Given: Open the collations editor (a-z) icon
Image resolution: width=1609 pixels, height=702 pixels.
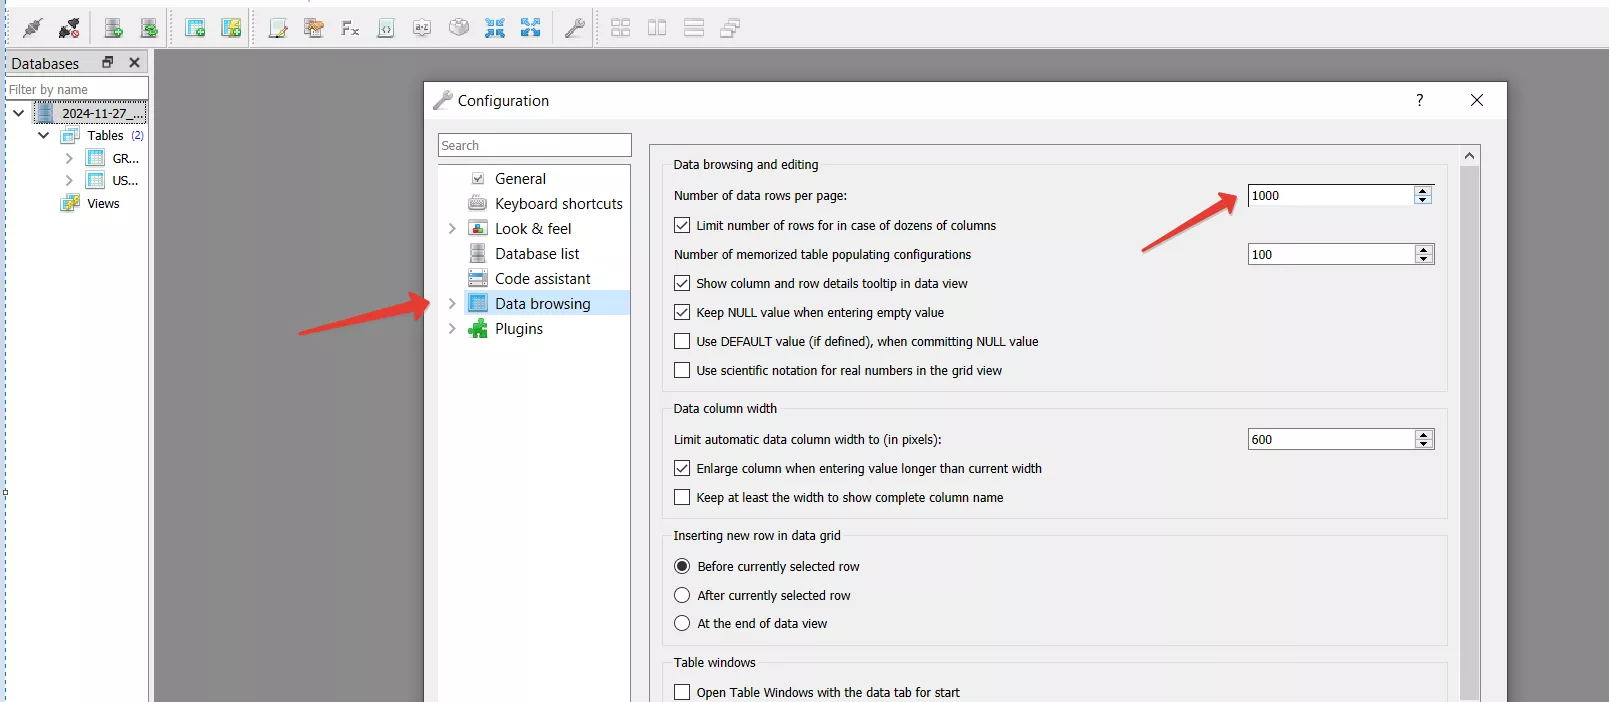Looking at the screenshot, I should (422, 28).
